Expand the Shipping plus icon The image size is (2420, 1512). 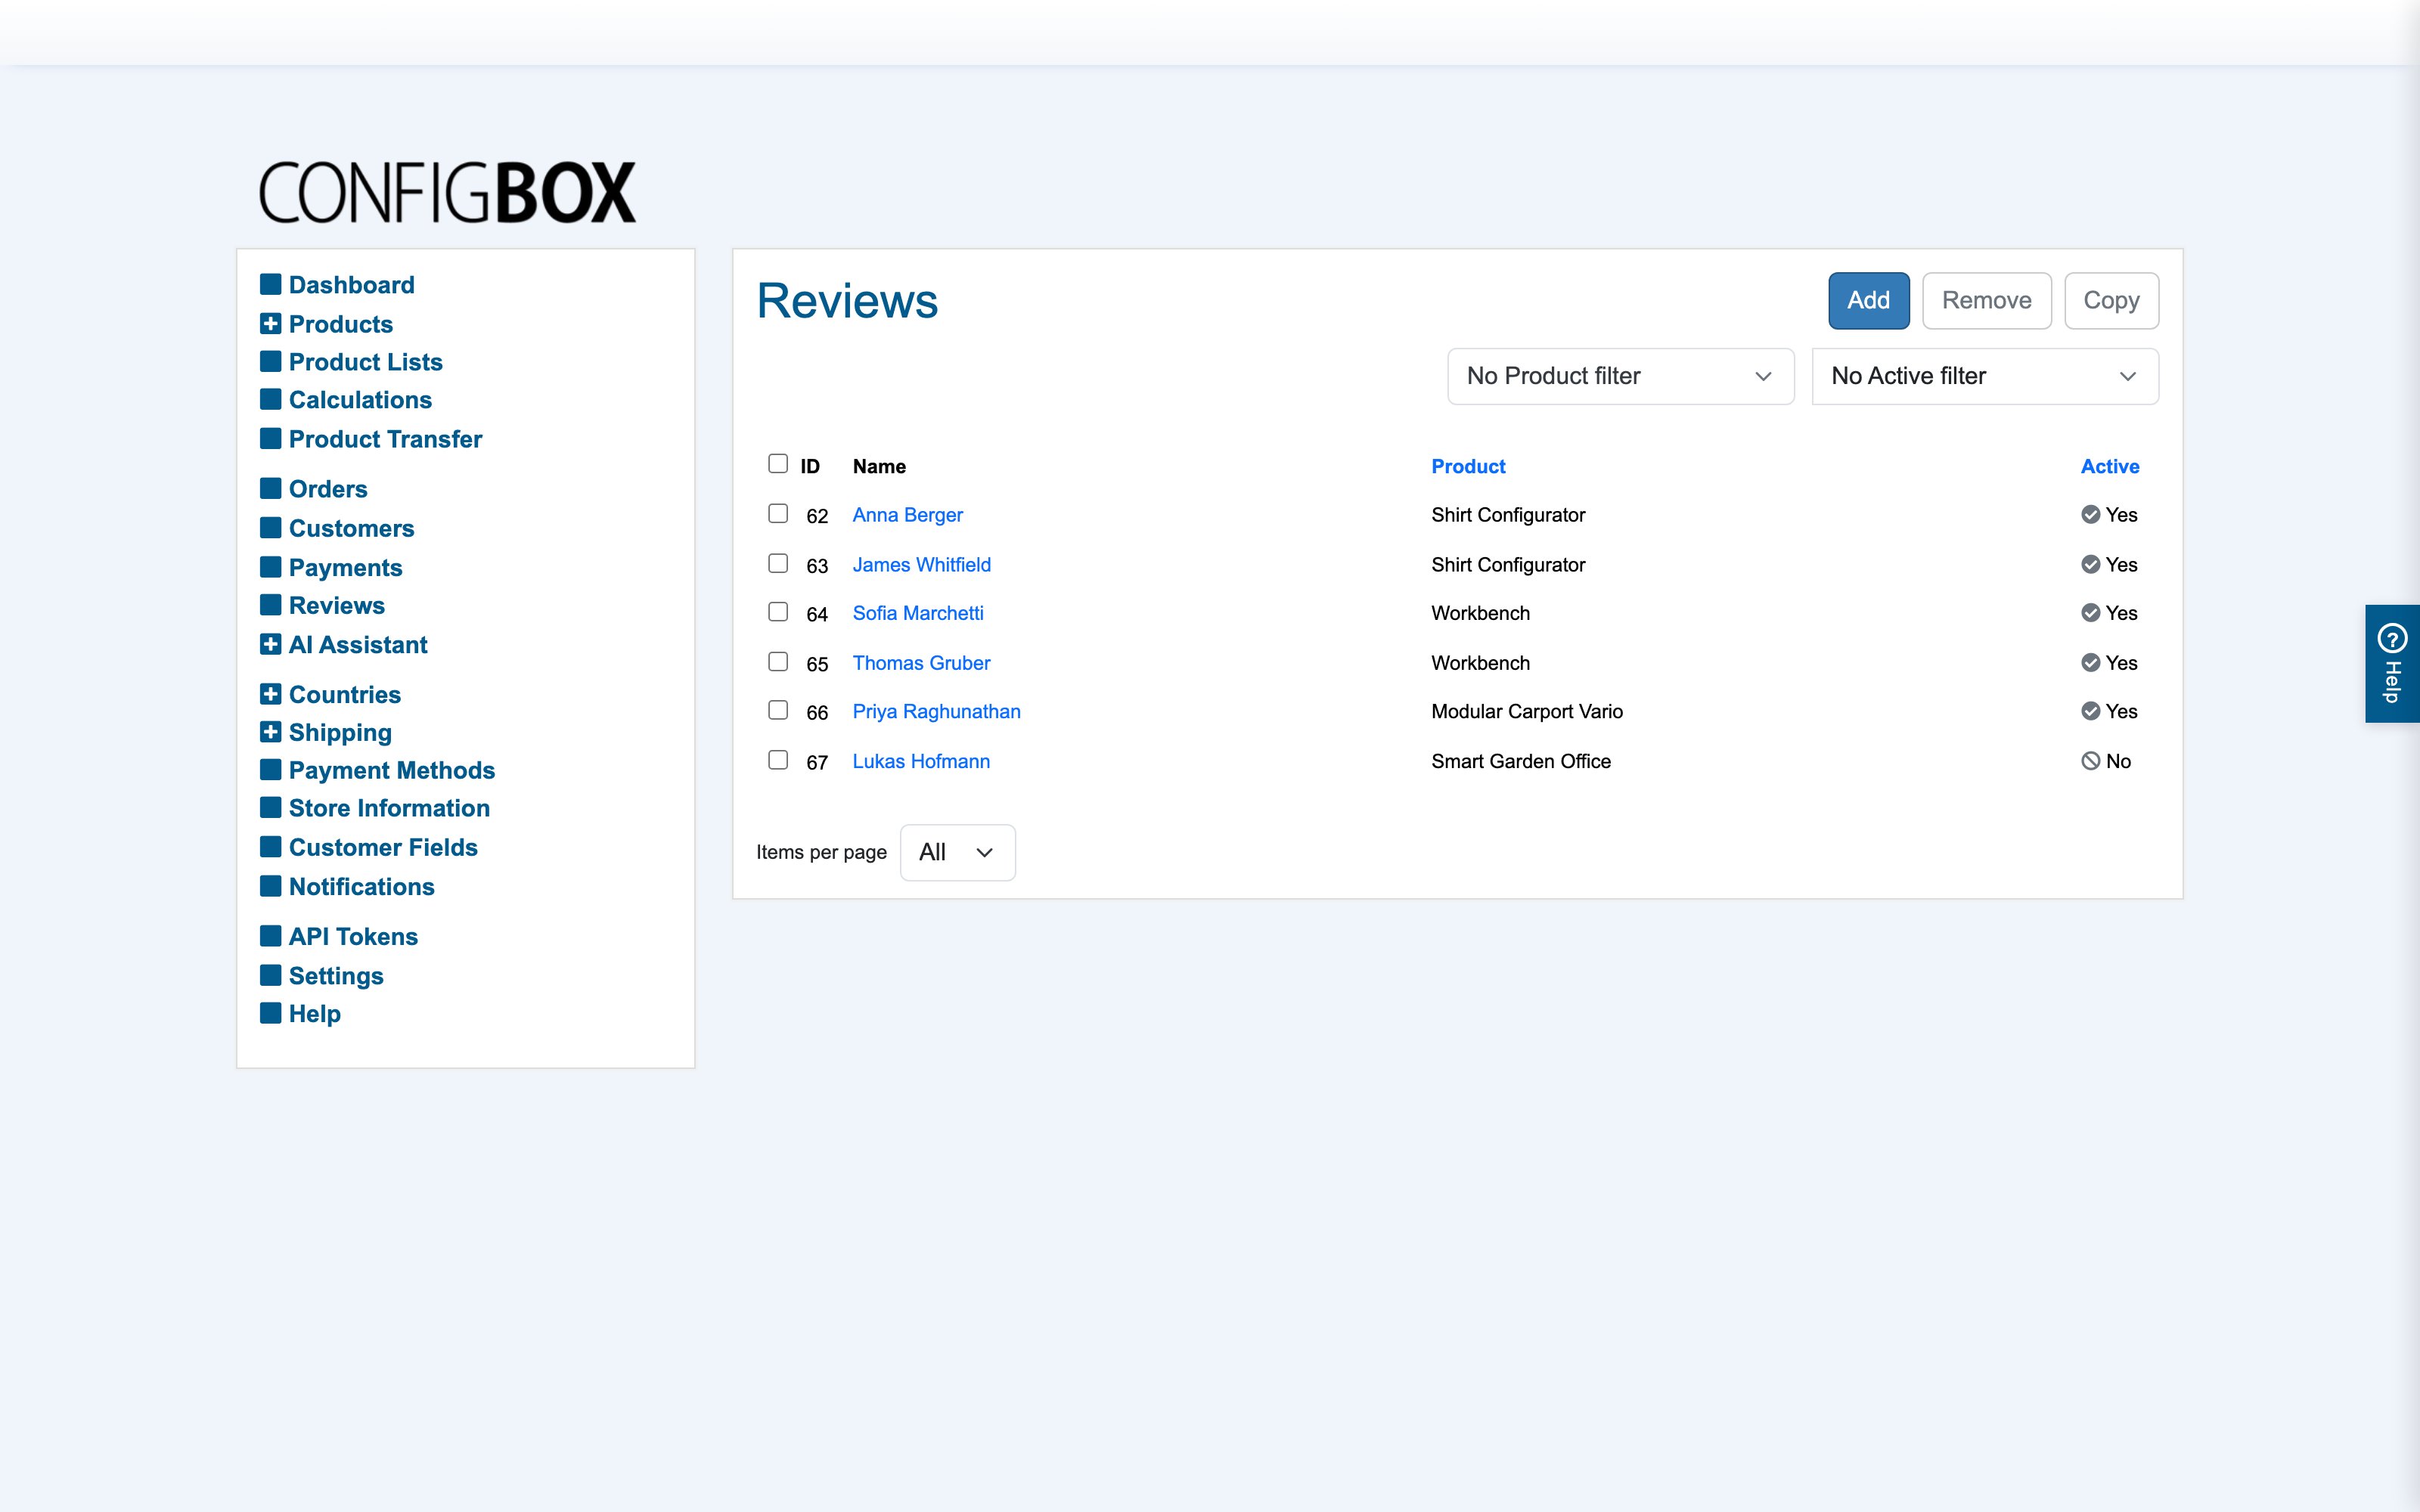coord(270,731)
